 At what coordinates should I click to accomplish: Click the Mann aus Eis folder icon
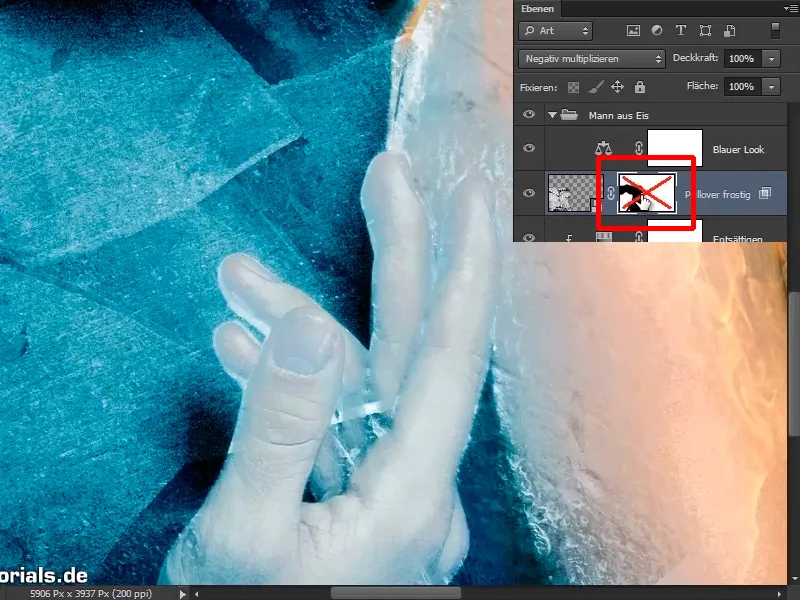pyautogui.click(x=569, y=115)
